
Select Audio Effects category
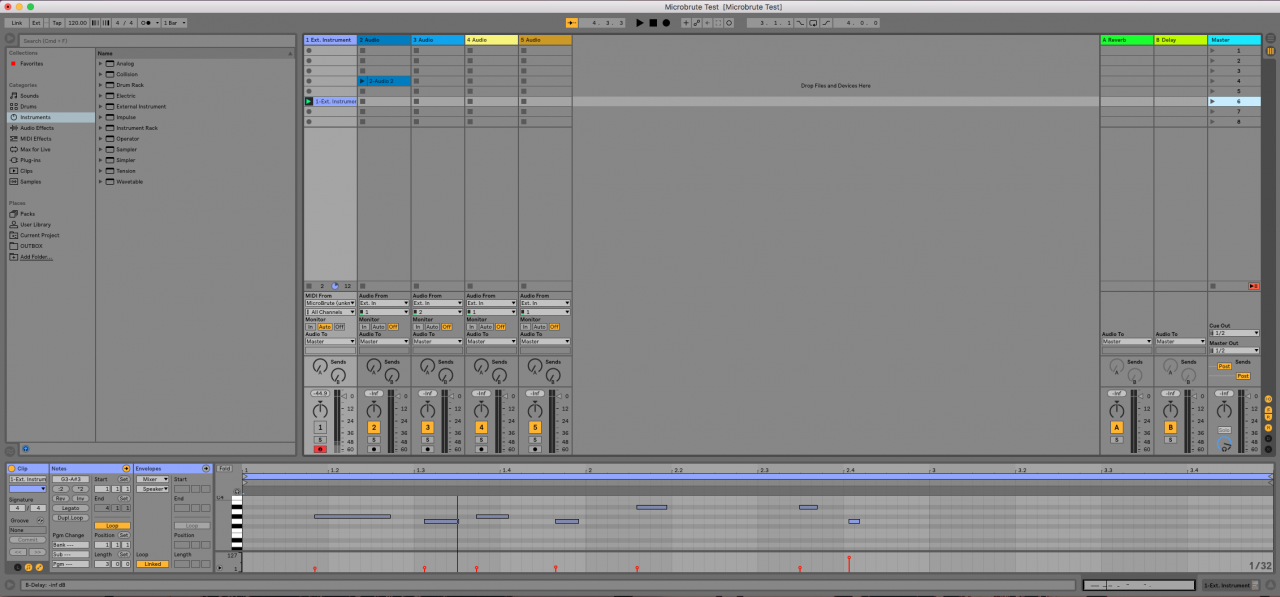tap(36, 128)
